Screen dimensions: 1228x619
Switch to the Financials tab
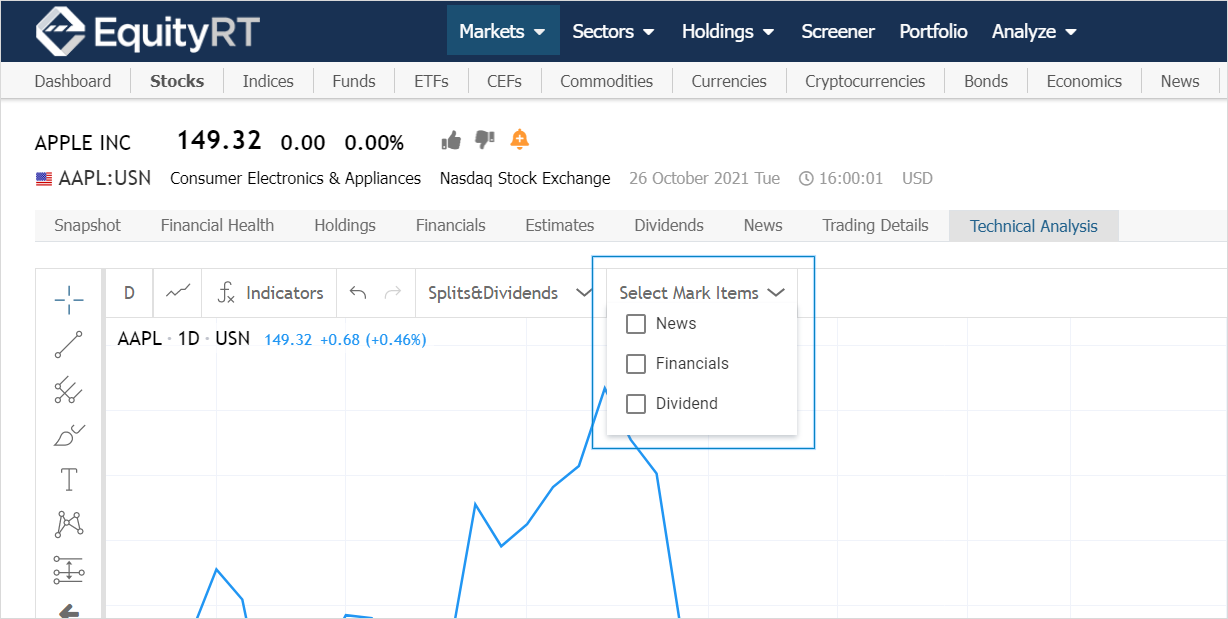[x=451, y=225]
